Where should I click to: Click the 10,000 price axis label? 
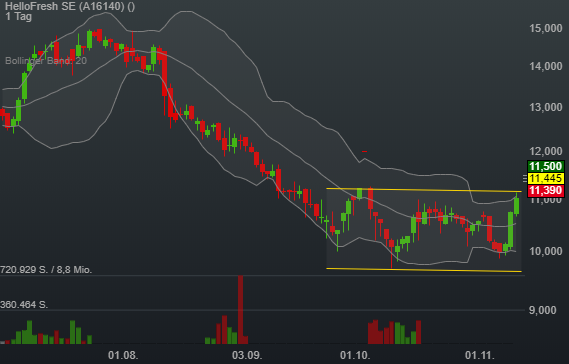(x=545, y=251)
